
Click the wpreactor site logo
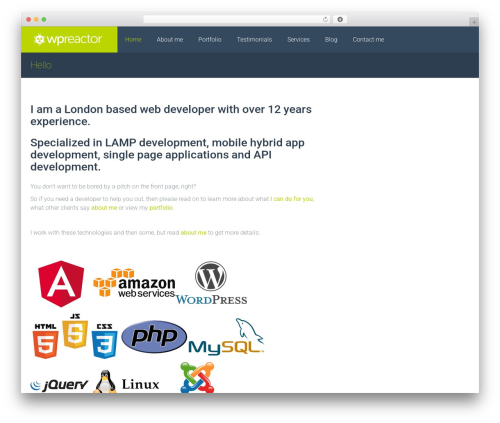pyautogui.click(x=68, y=39)
